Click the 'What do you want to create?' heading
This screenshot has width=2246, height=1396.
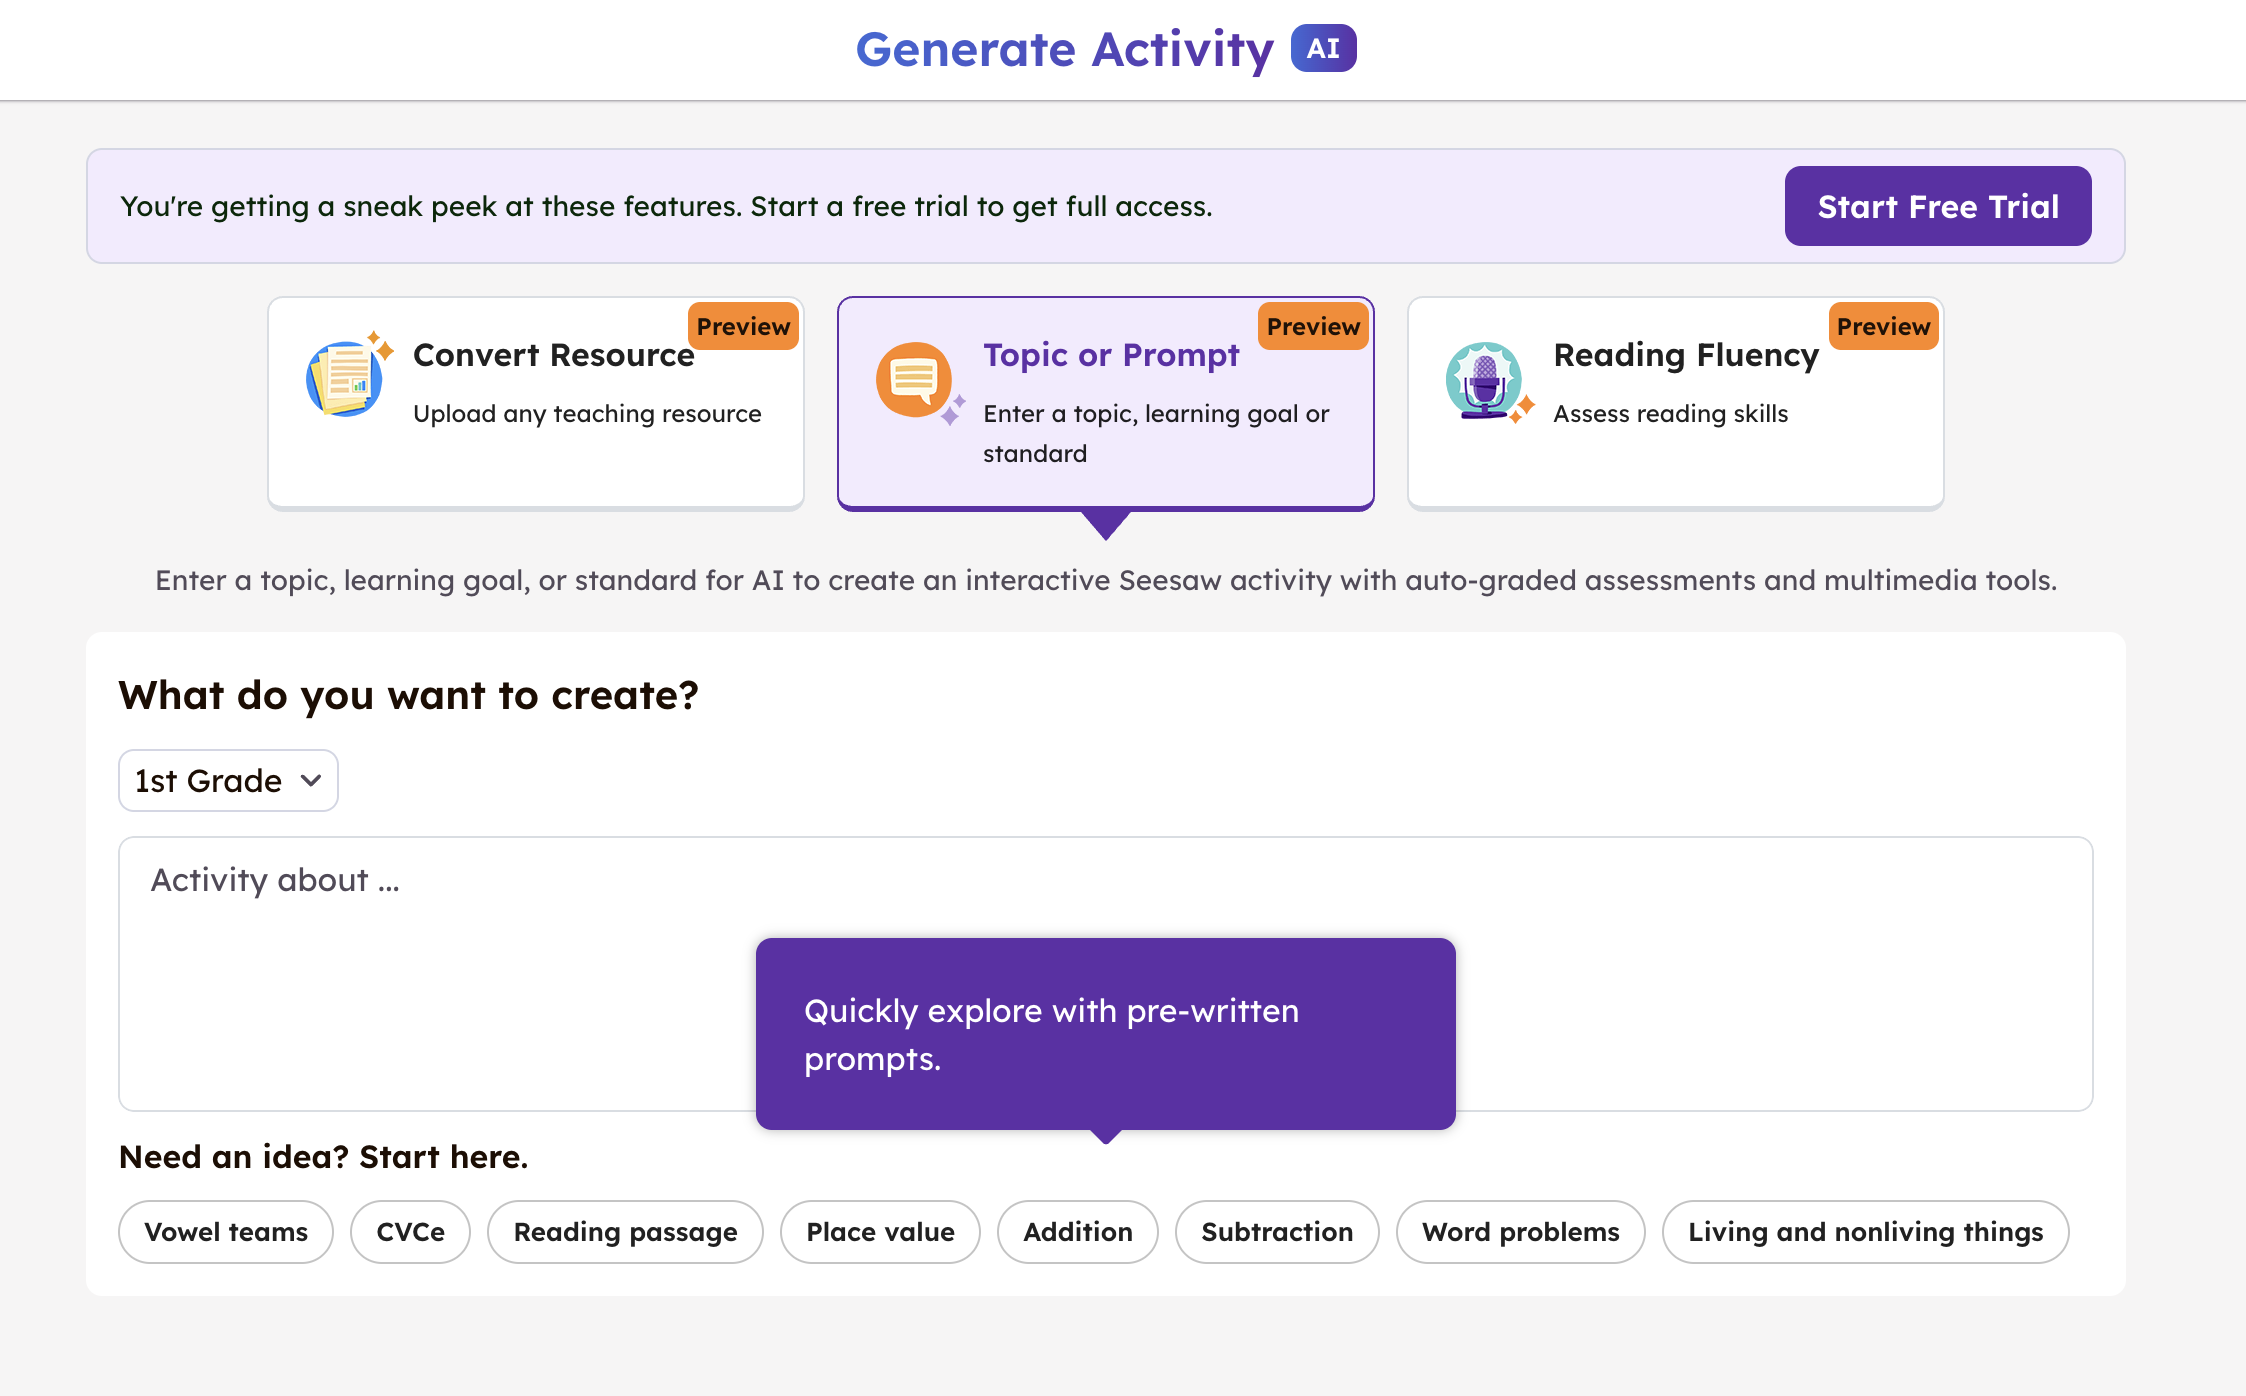point(408,695)
